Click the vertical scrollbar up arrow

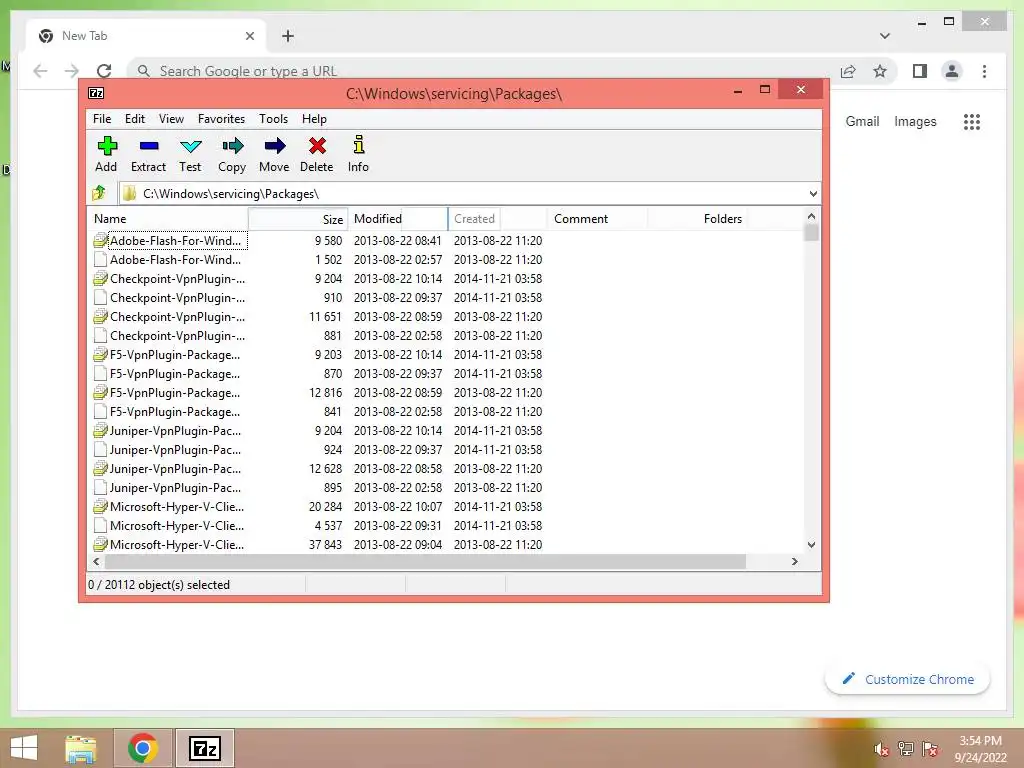[811, 216]
